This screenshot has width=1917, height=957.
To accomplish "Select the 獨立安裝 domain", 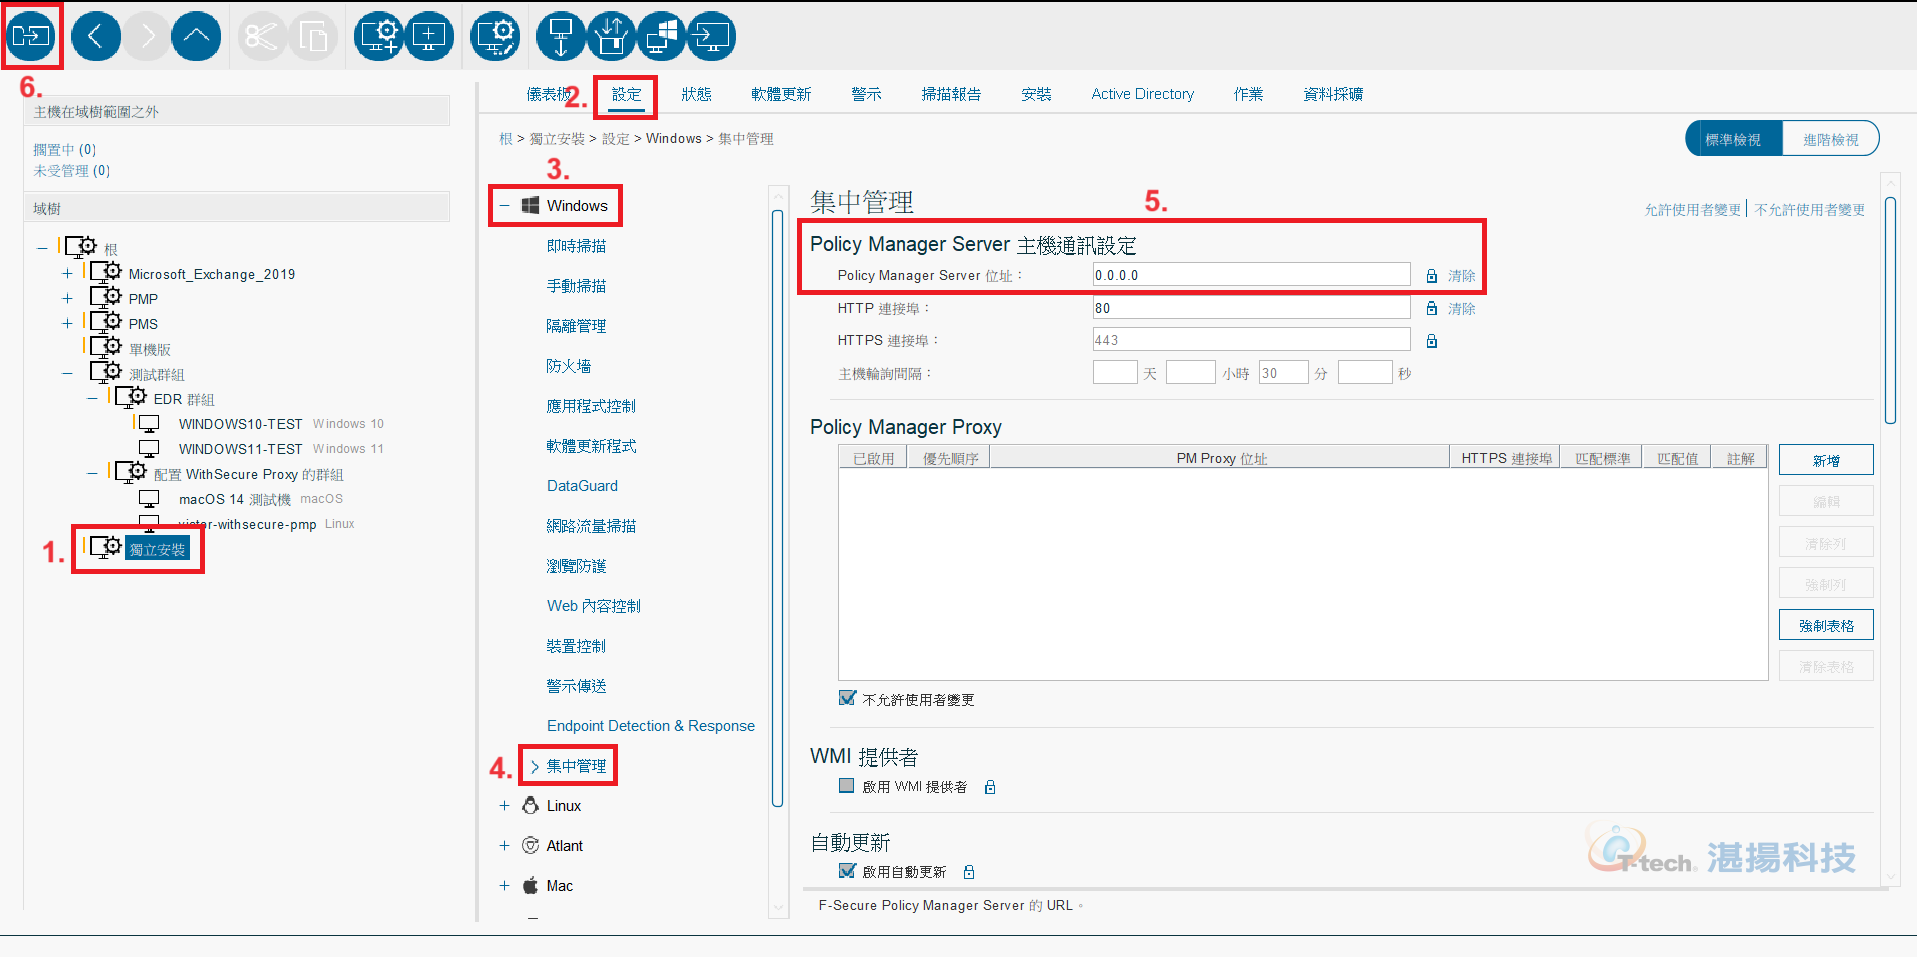I will click(157, 549).
